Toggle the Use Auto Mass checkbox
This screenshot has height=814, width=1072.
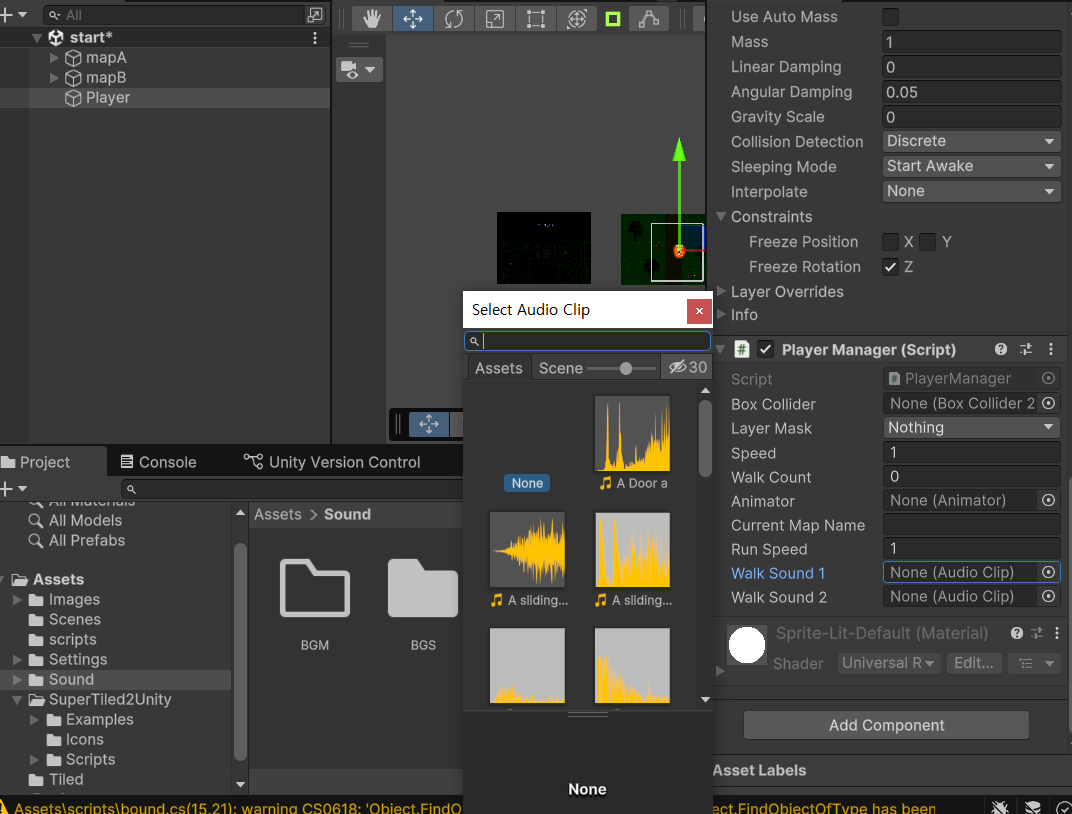coord(890,17)
